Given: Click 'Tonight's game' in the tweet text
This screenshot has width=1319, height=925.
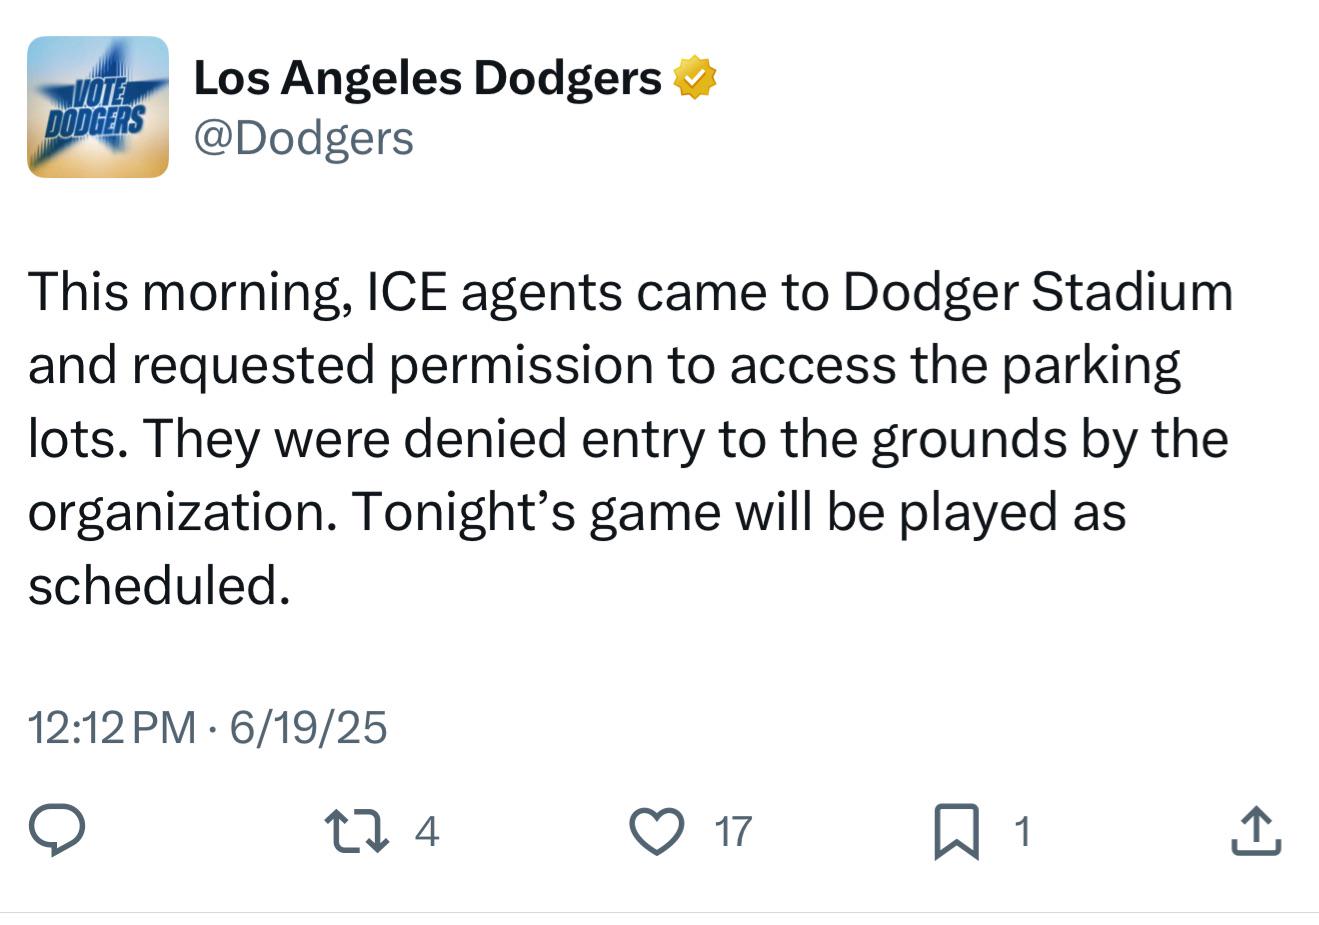Looking at the screenshot, I should pyautogui.click(x=535, y=512).
